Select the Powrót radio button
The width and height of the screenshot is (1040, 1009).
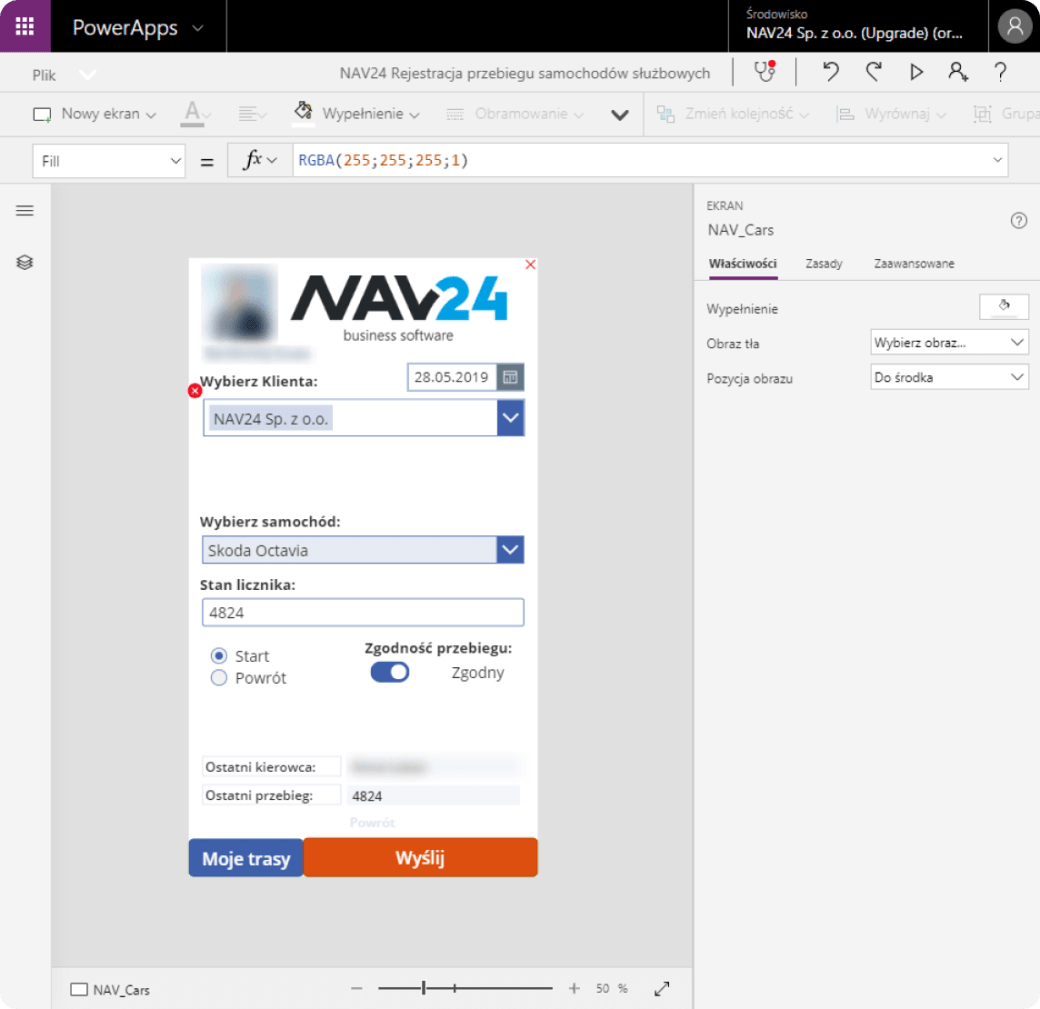click(x=219, y=678)
